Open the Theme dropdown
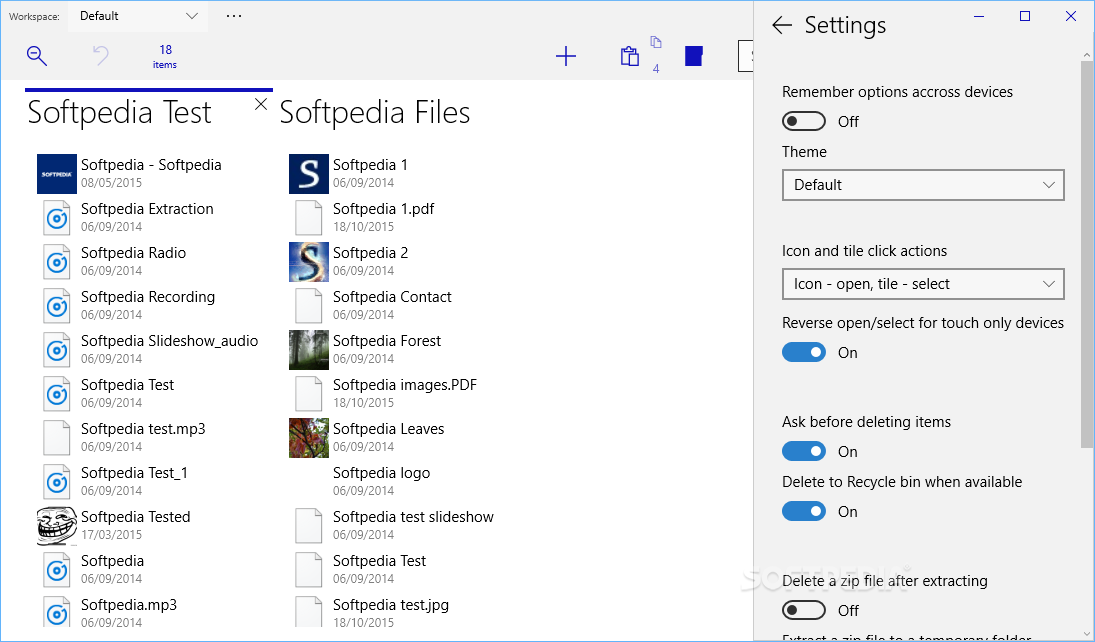1095x642 pixels. (x=923, y=185)
